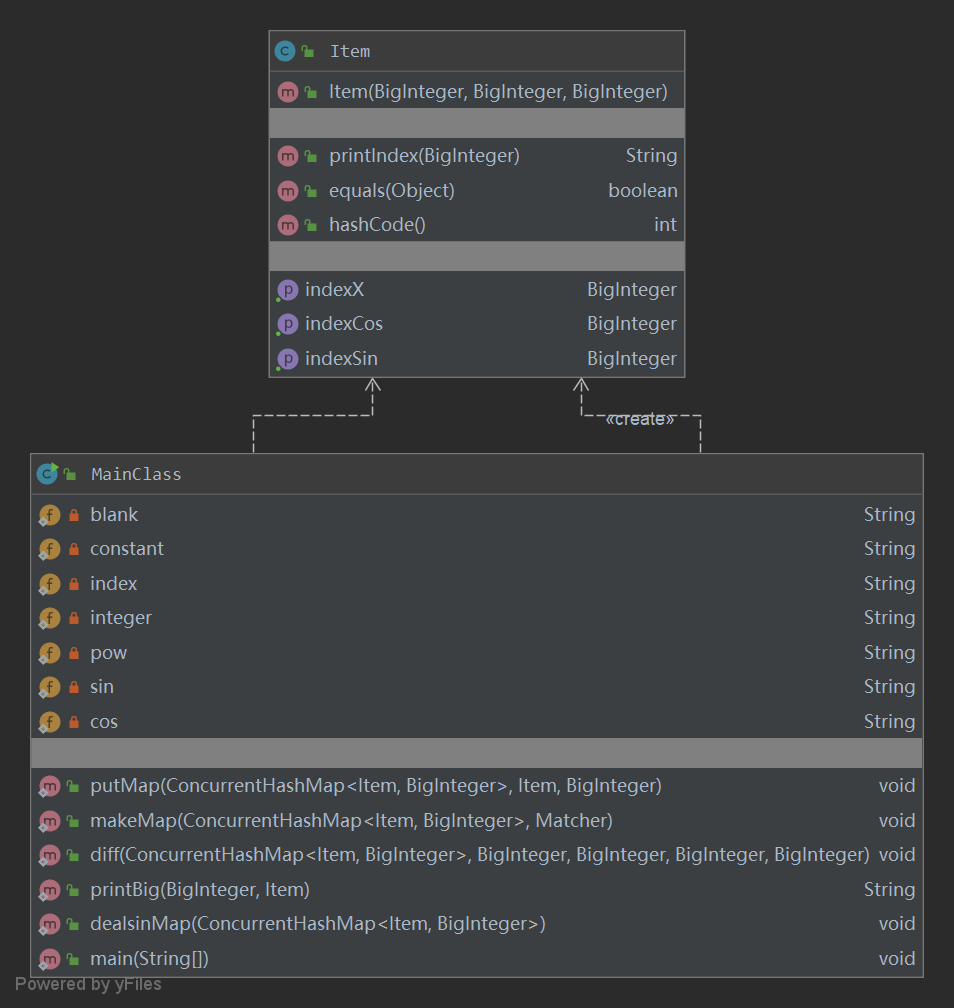
Task: Click the Powered by yFiles watermark
Action: pyautogui.click(x=88, y=985)
